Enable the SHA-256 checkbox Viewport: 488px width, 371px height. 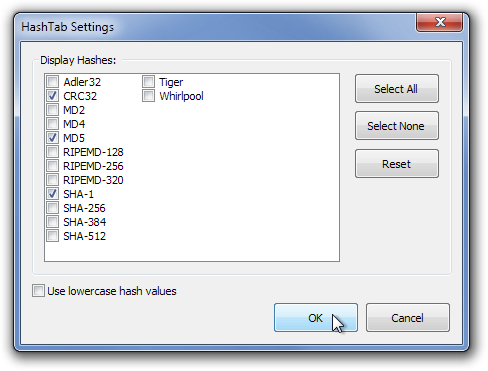point(52,208)
